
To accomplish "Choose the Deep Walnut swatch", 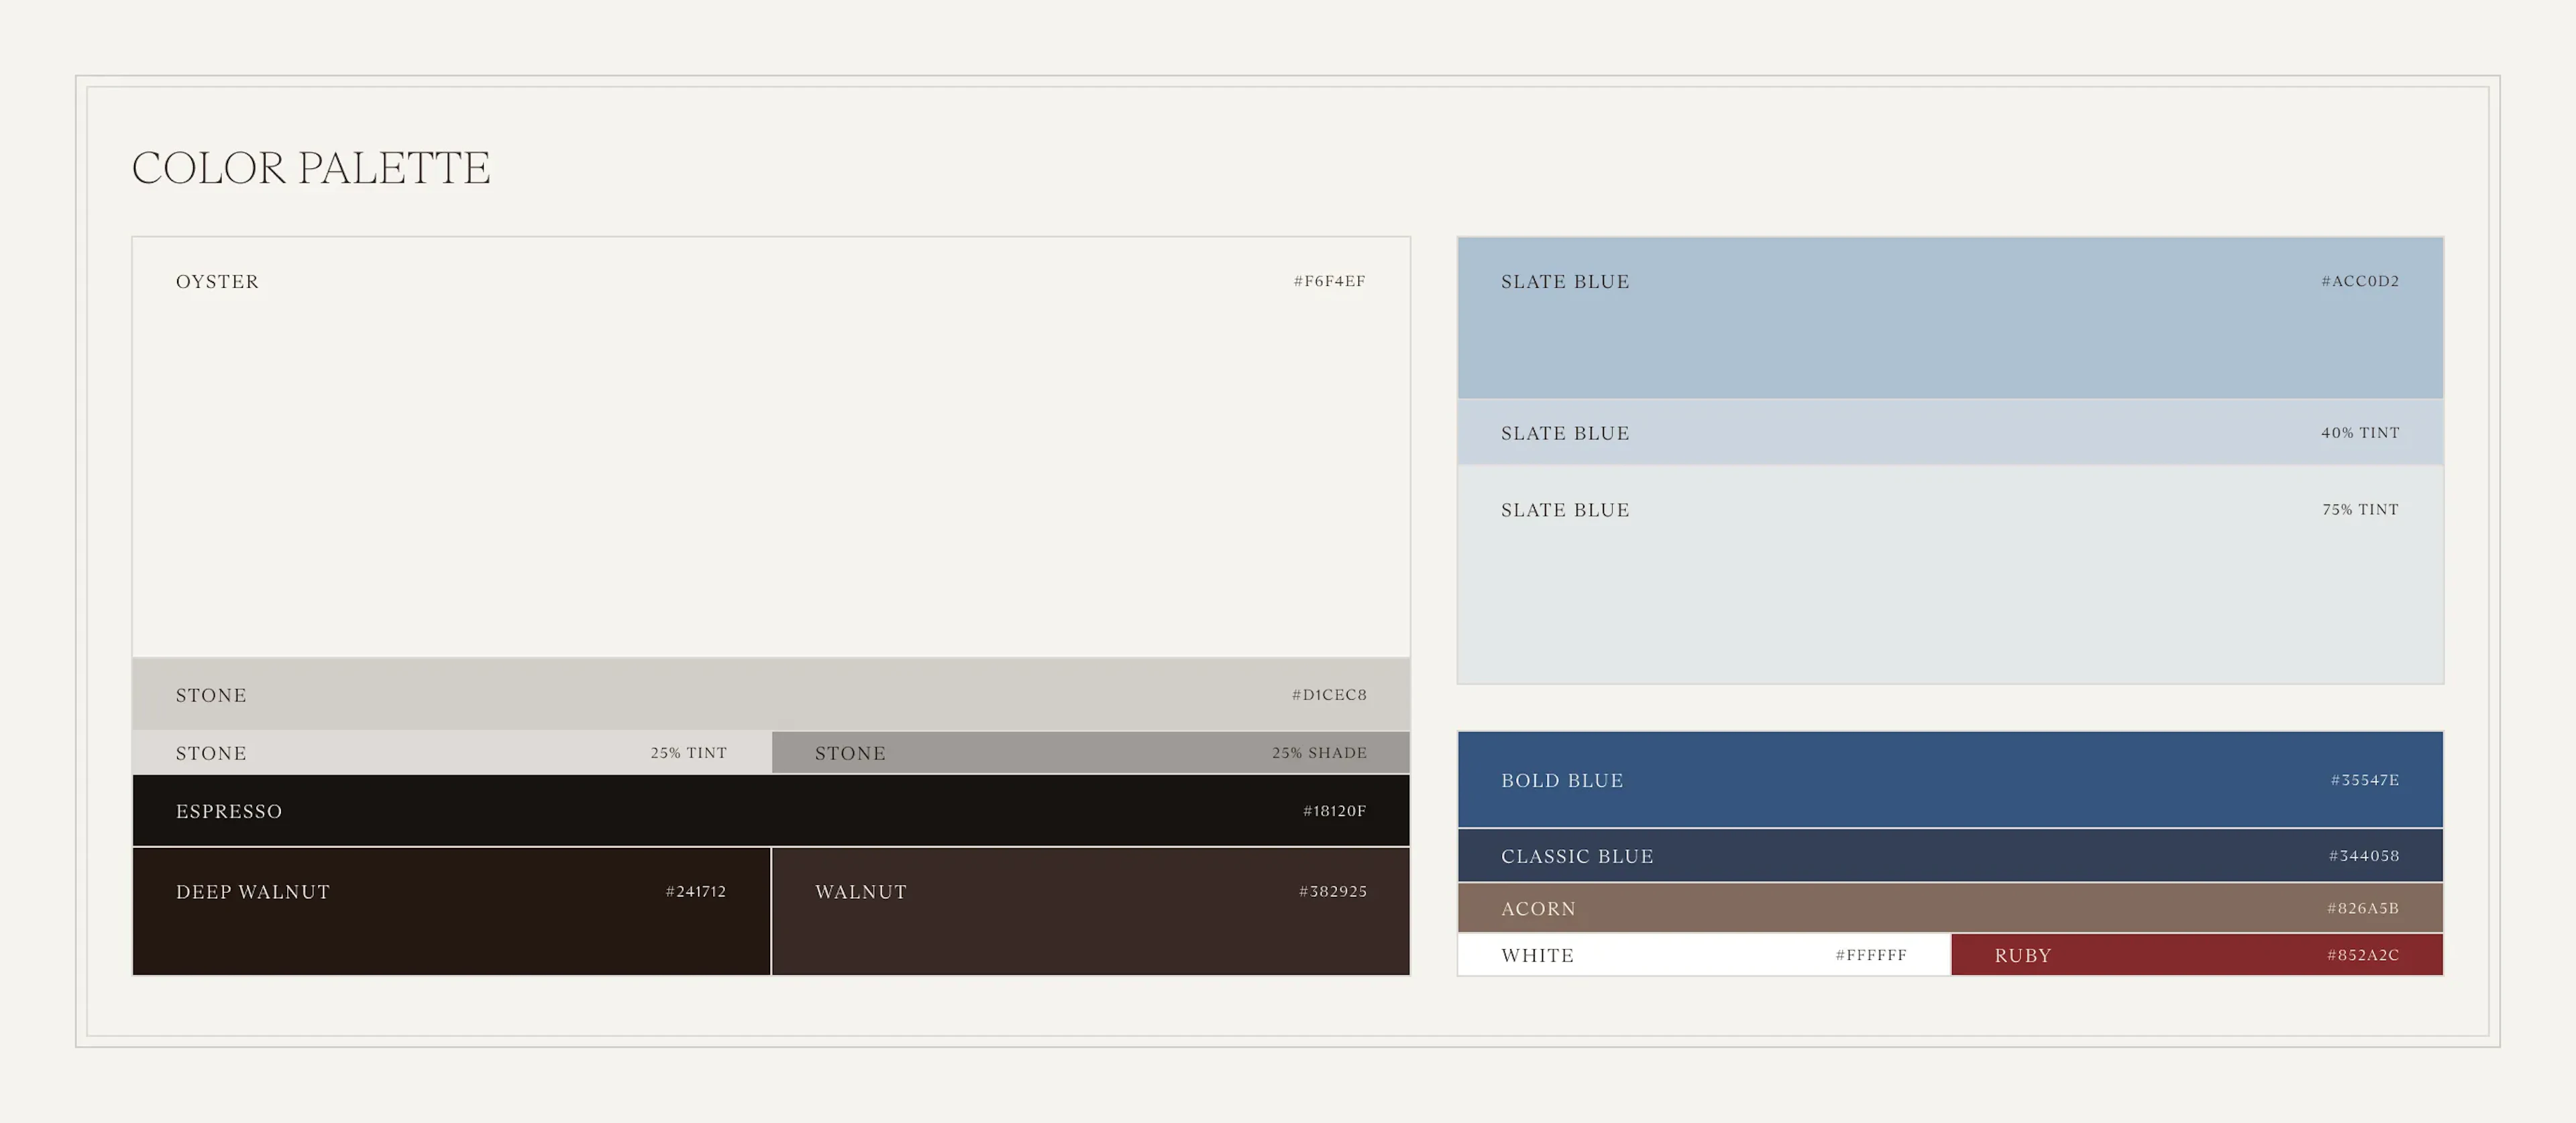I will click(x=451, y=911).
